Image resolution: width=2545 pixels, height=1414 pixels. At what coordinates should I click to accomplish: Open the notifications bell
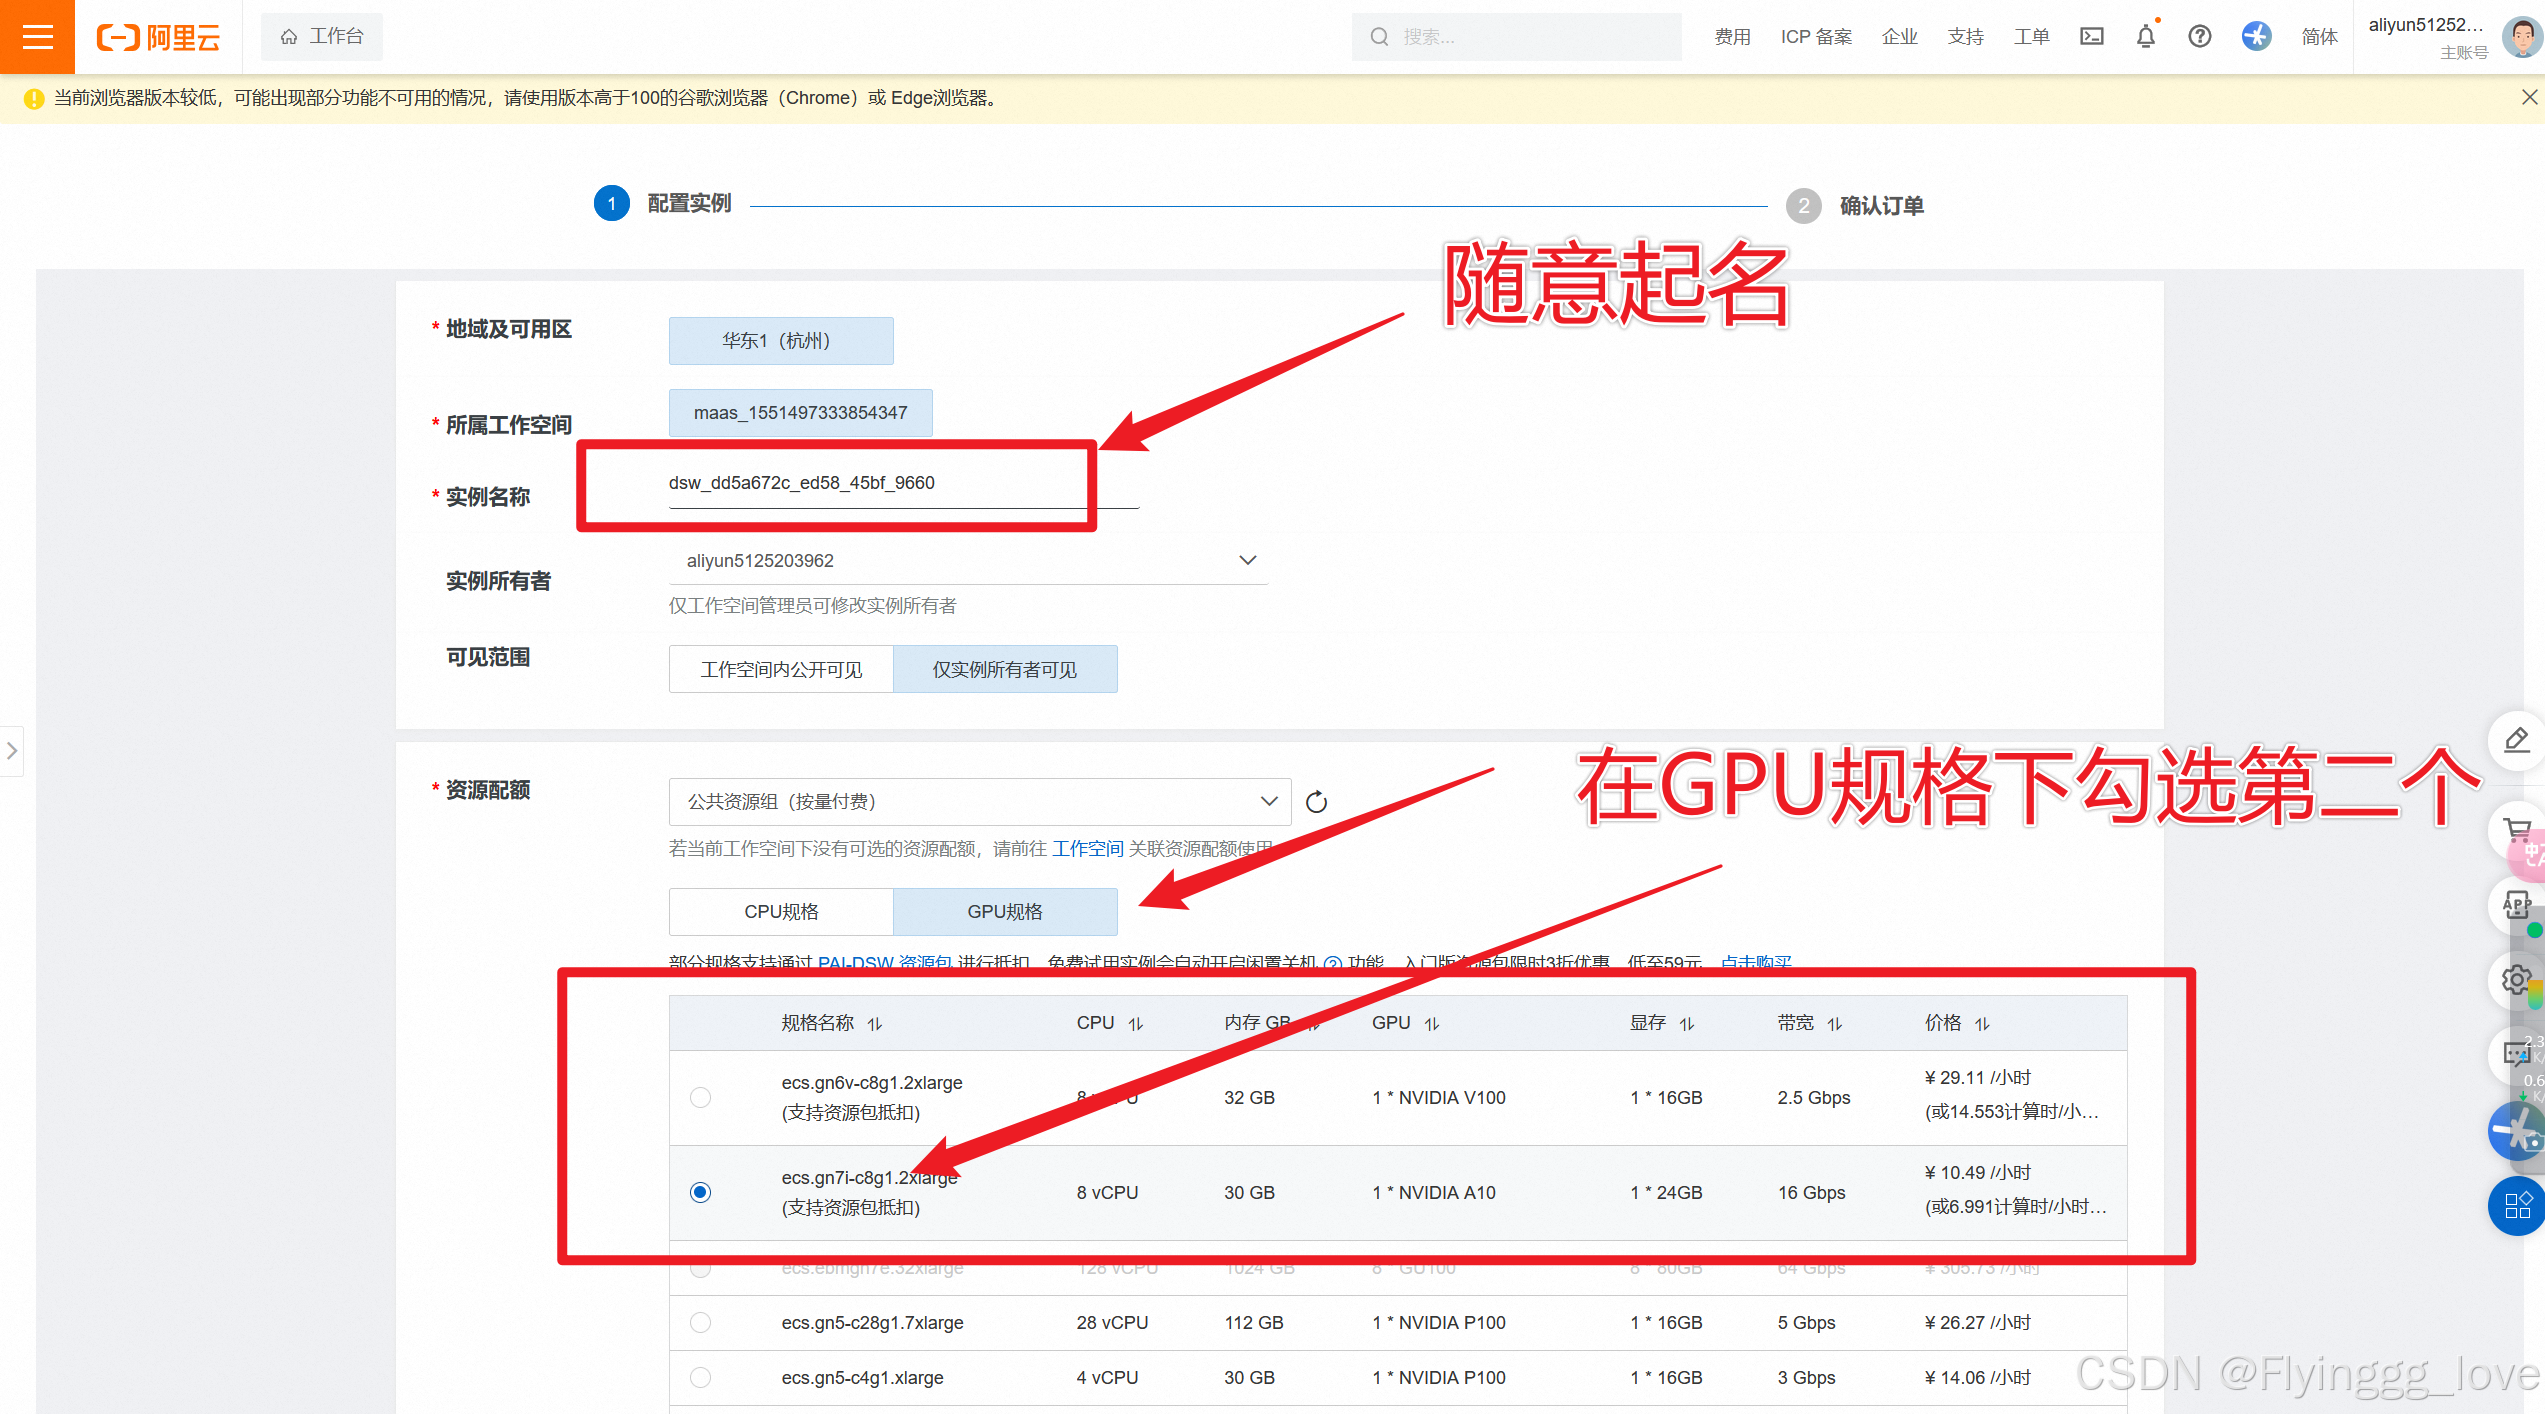pos(2146,37)
